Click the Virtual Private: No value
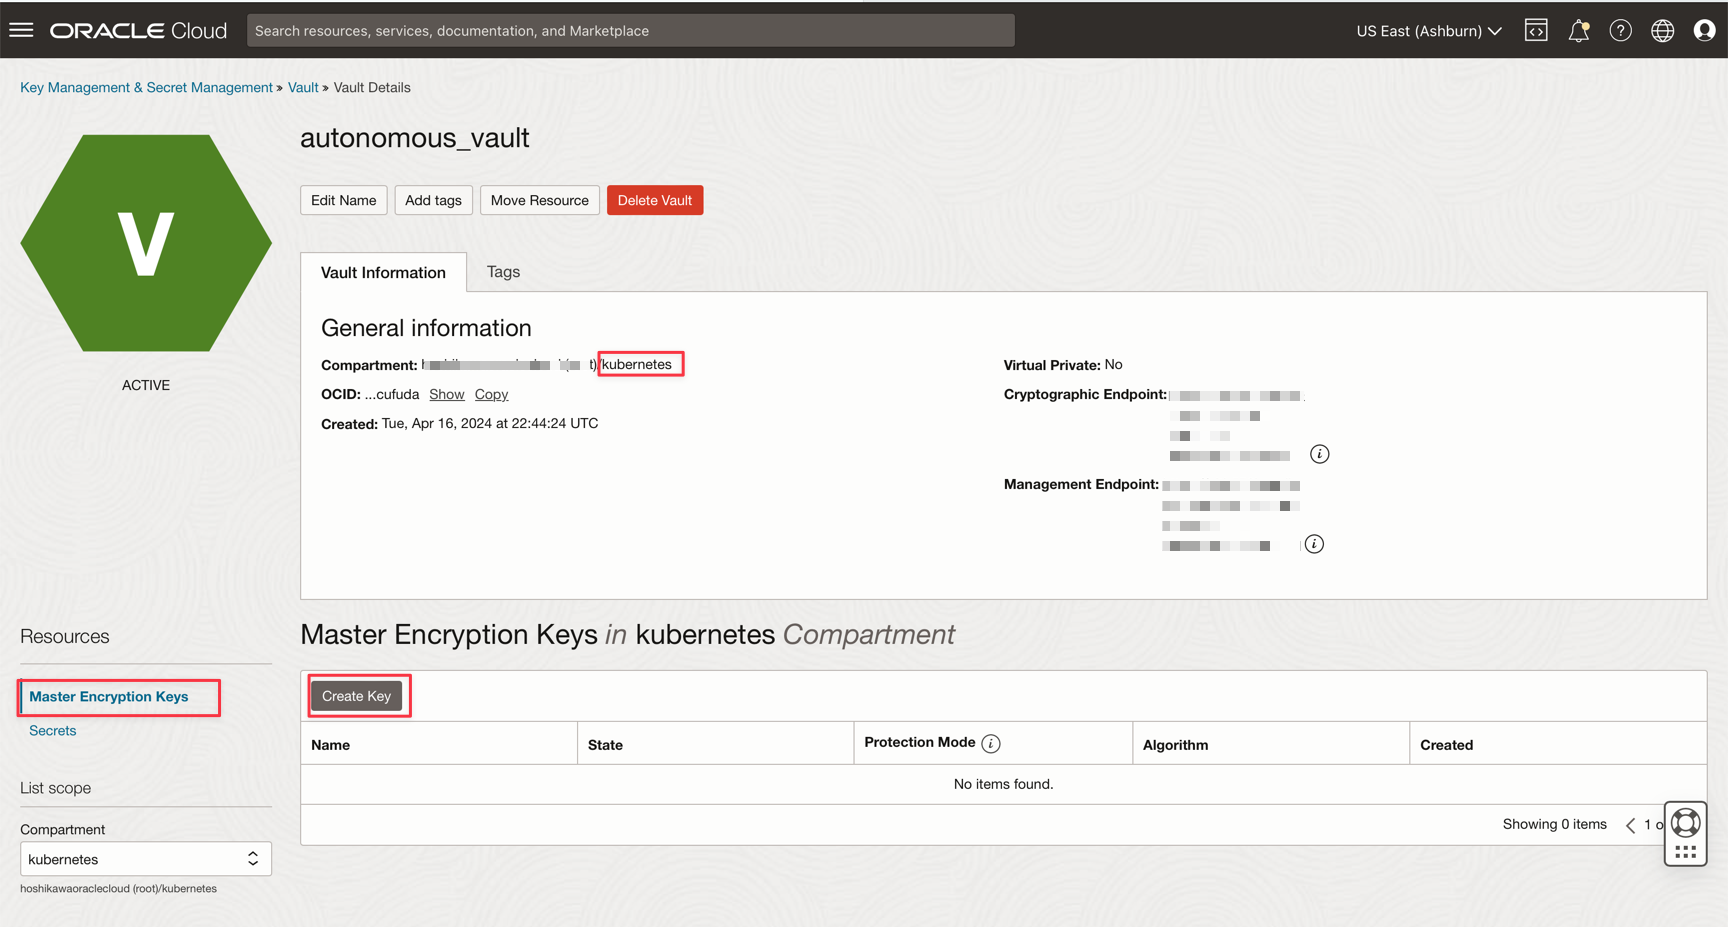1728x927 pixels. tap(1113, 365)
